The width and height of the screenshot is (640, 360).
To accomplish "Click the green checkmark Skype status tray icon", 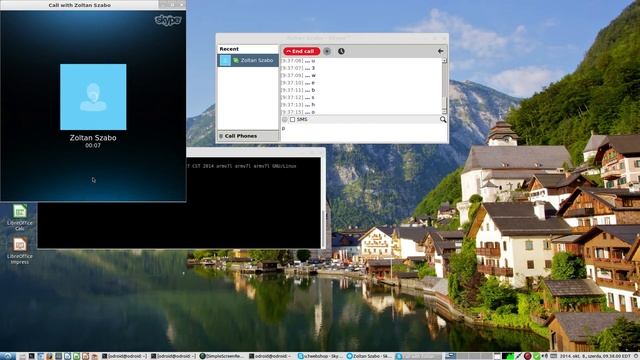I will click(x=536, y=356).
